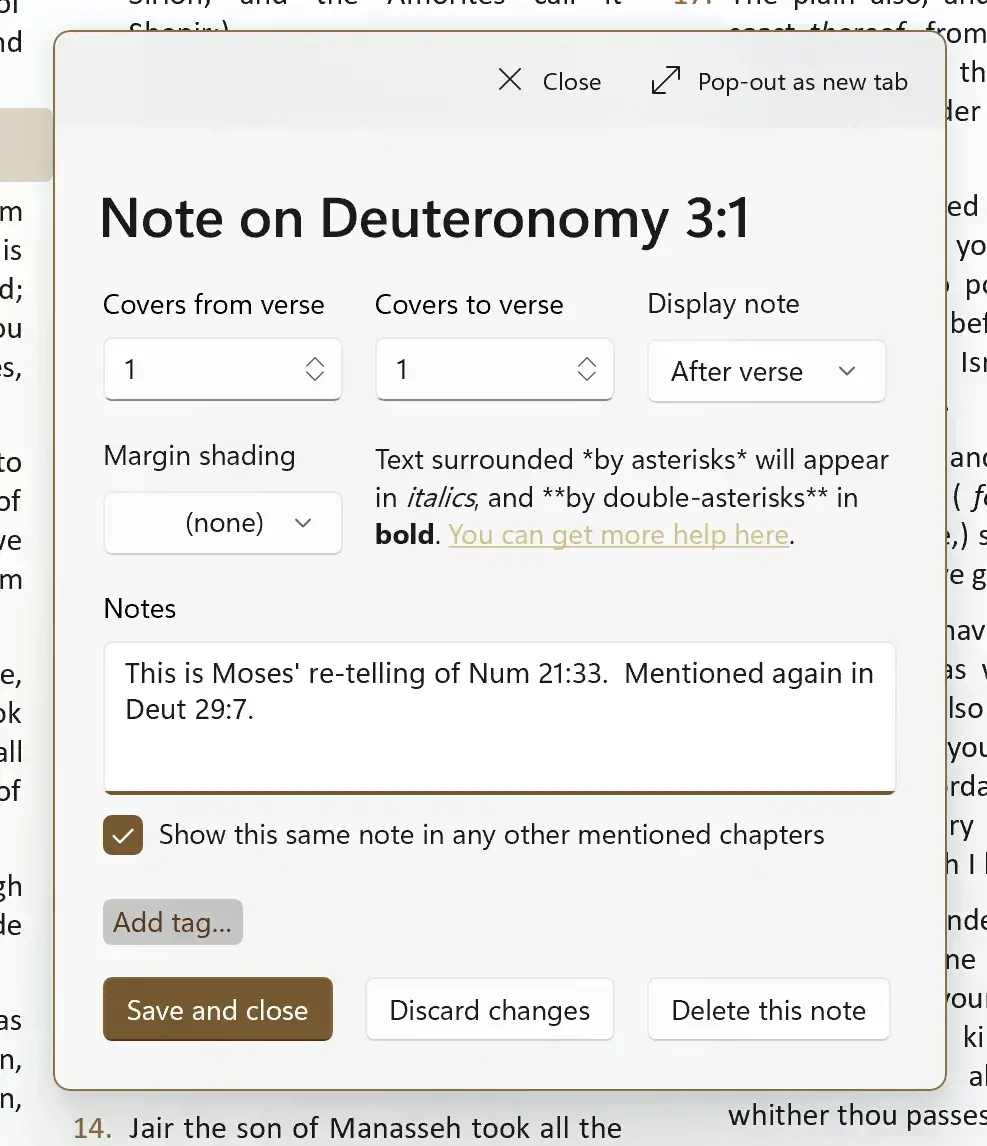
Task: Delete this note
Action: coord(768,1010)
